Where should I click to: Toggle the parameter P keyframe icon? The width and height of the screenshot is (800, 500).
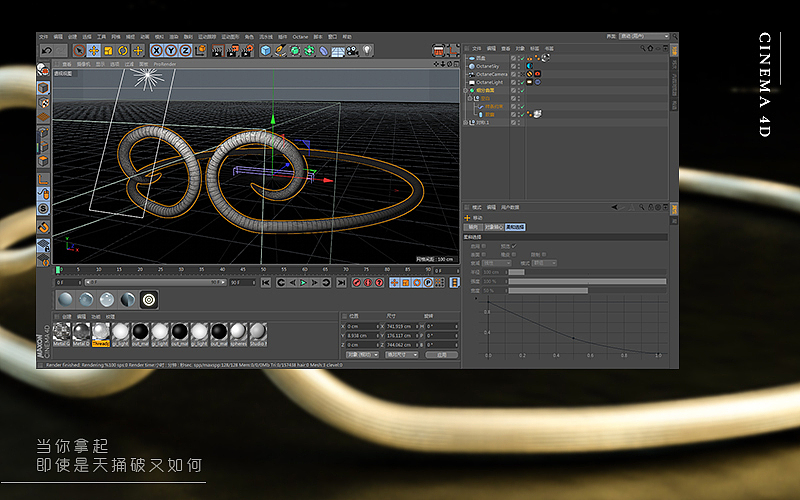point(428,282)
